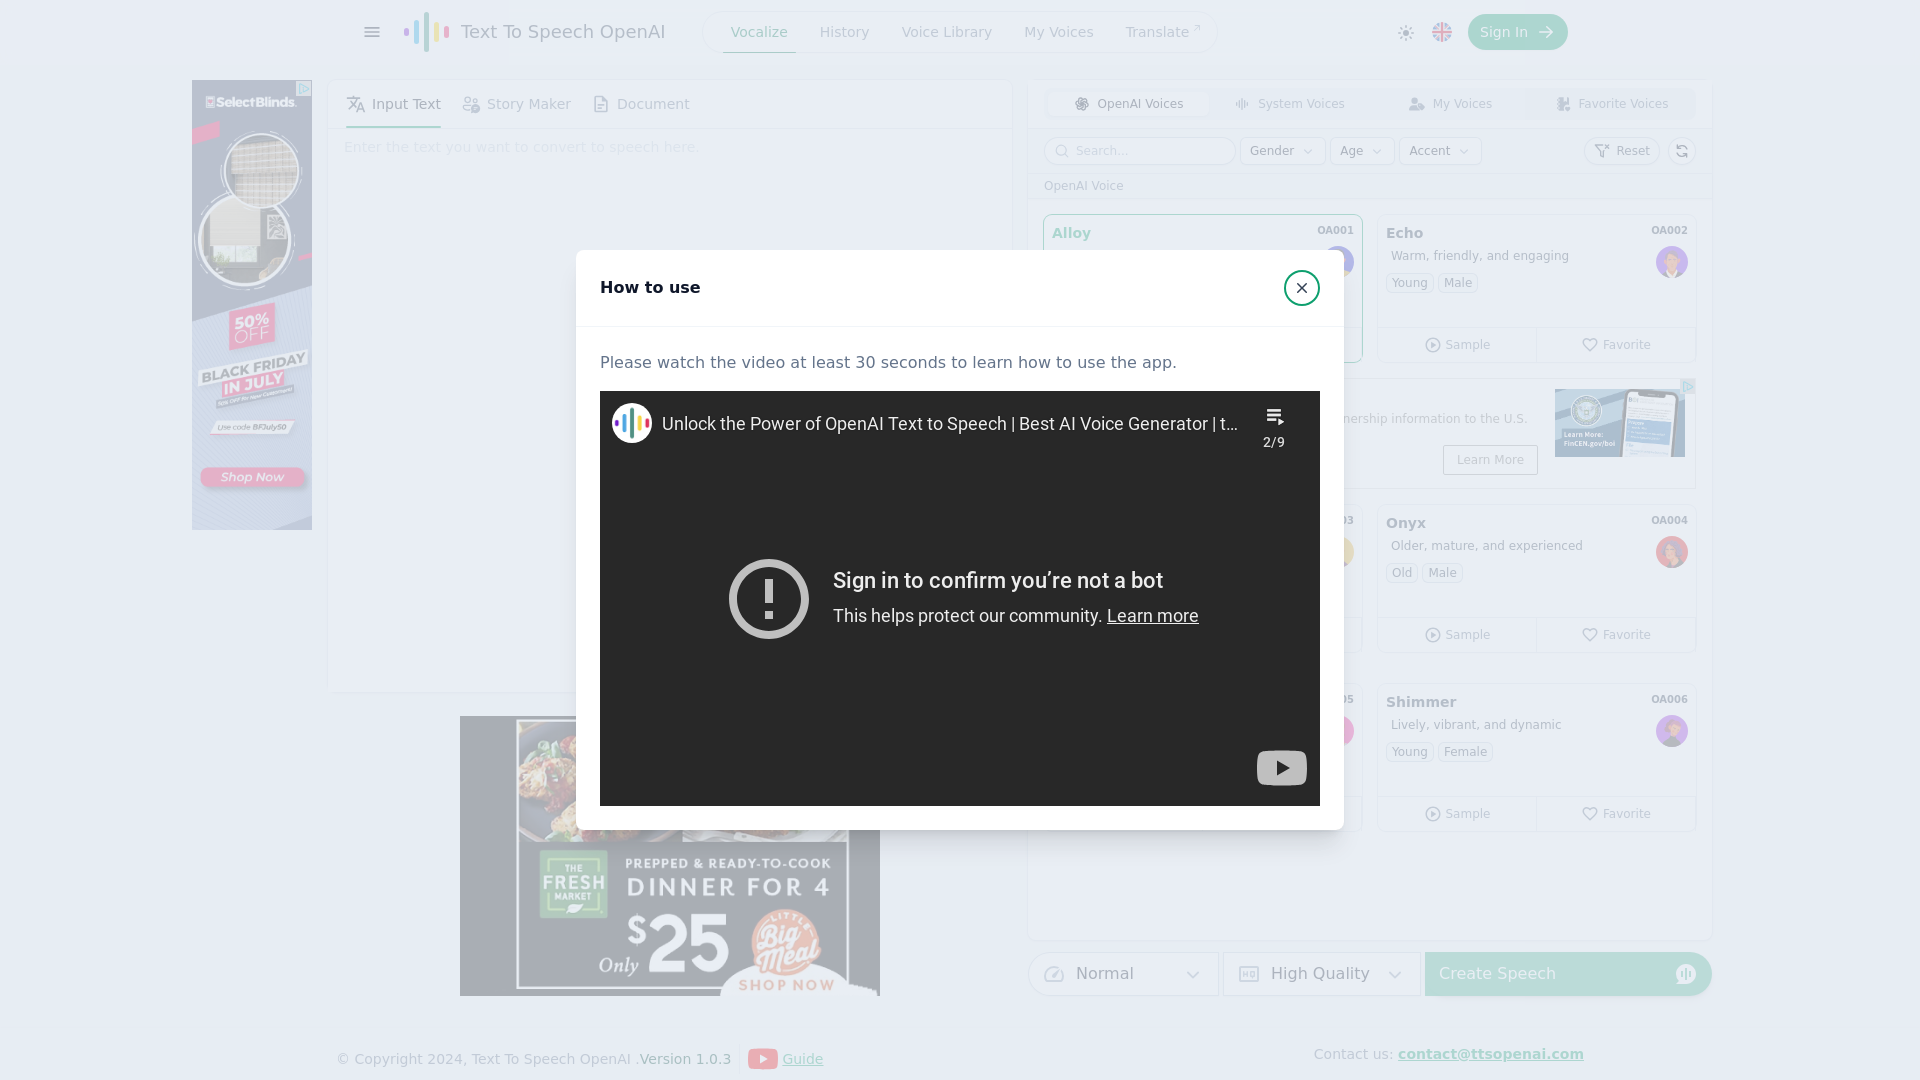Open the Translate external link

pos(1162,32)
